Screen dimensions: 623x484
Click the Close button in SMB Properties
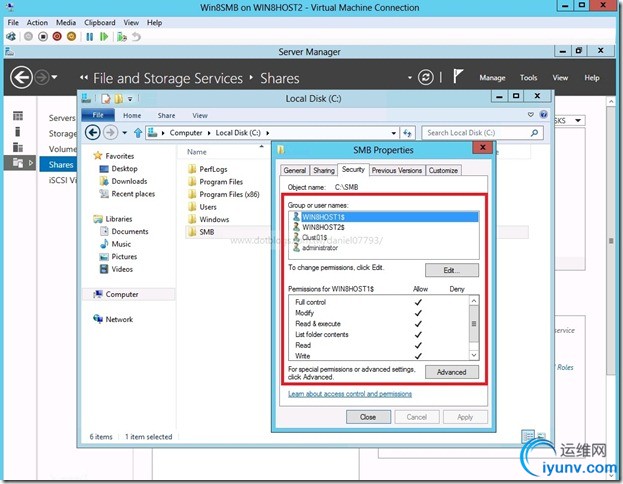coord(368,417)
